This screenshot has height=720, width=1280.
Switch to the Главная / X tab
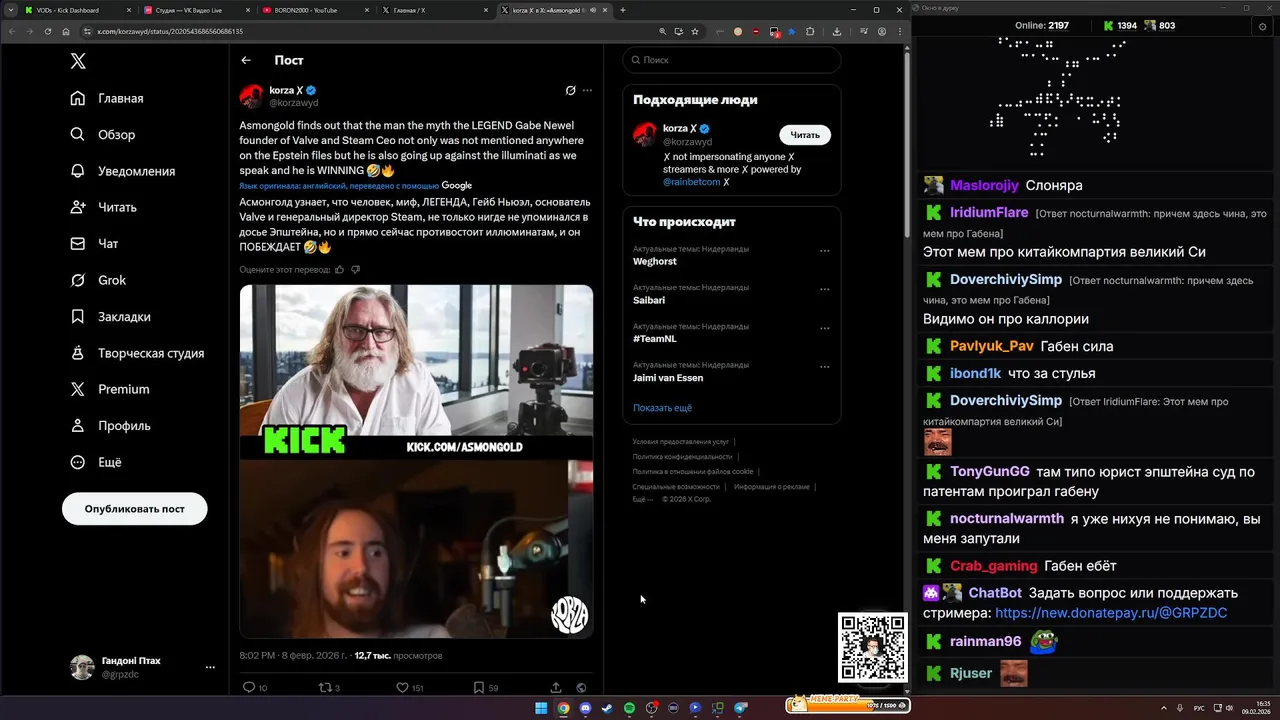coord(436,10)
